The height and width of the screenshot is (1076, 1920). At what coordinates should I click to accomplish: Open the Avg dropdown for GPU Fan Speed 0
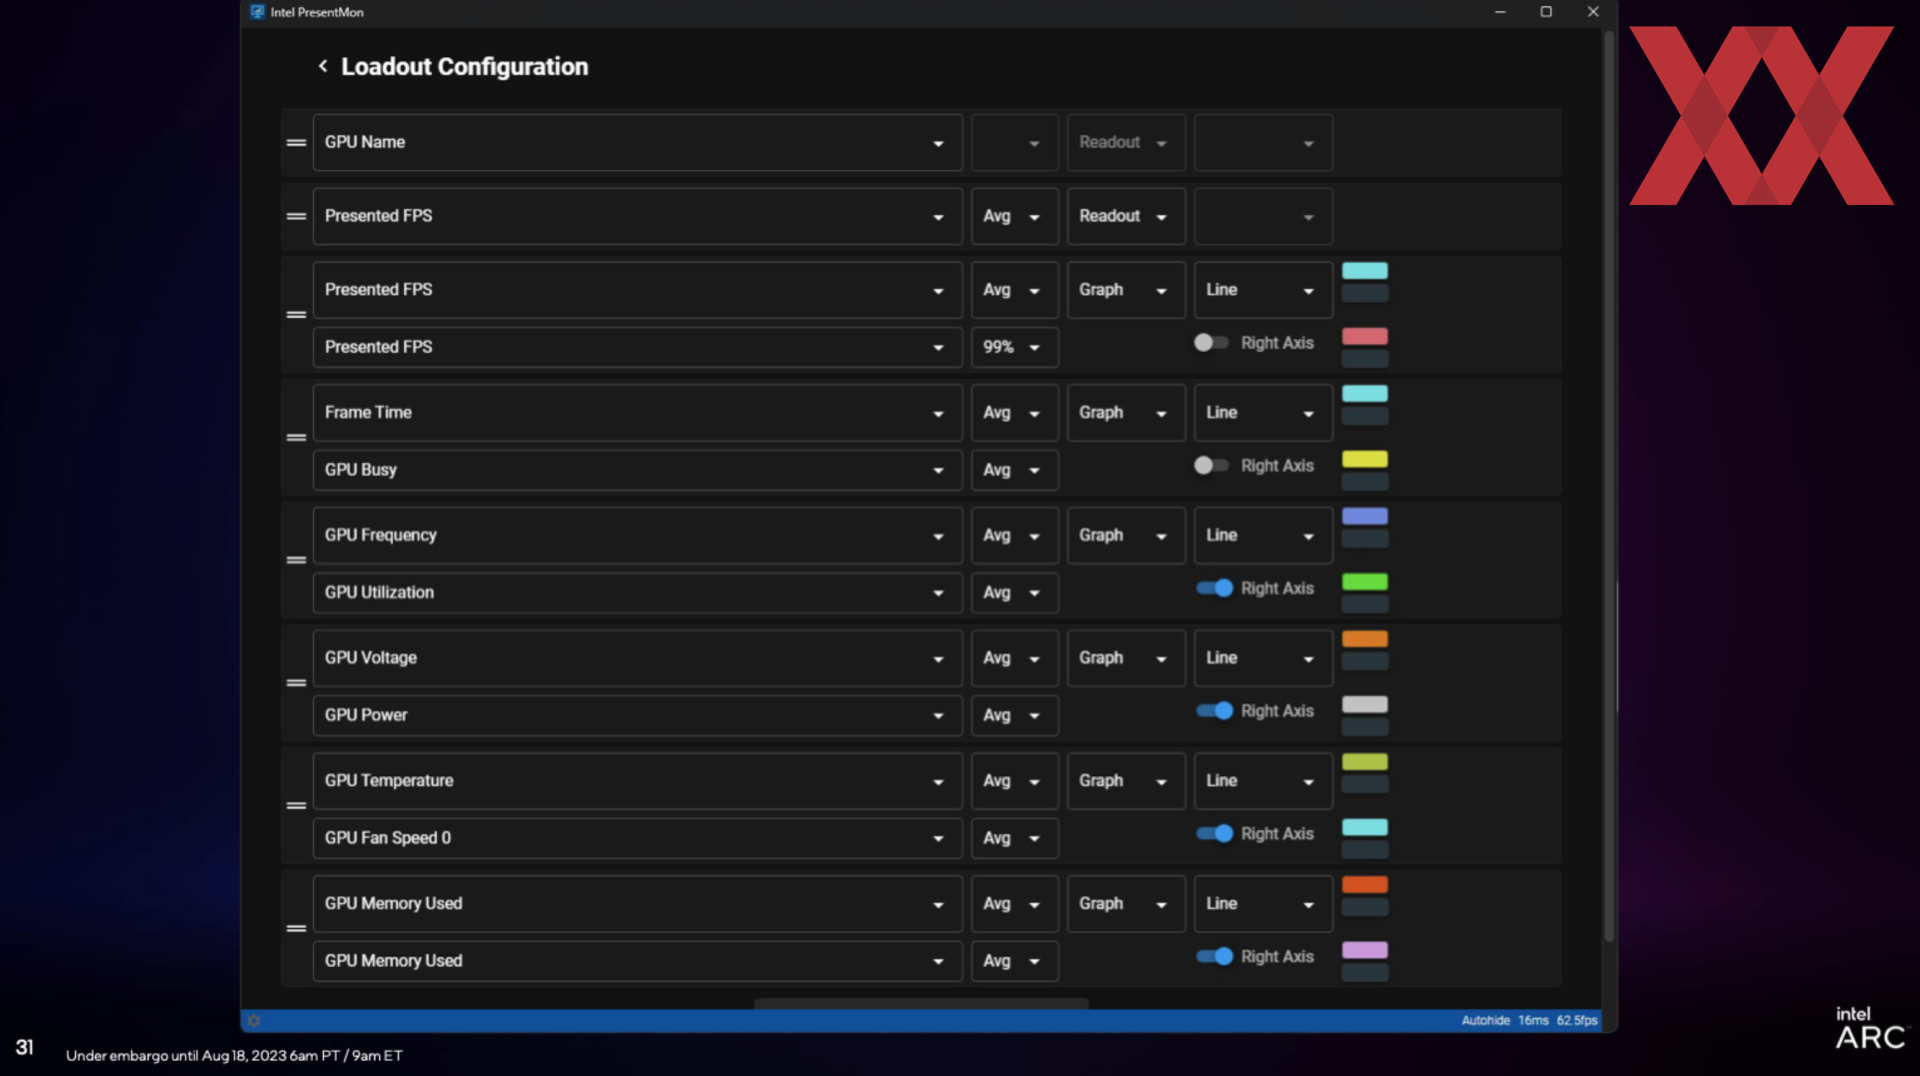coord(1014,838)
